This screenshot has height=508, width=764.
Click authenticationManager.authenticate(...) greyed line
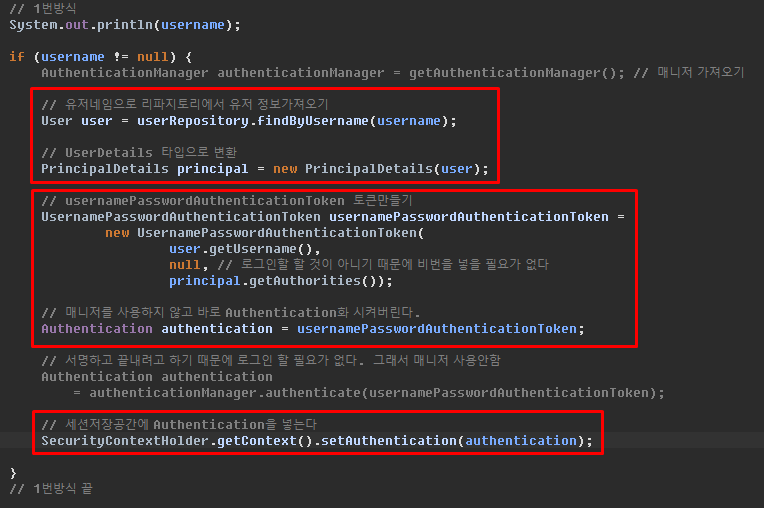pyautogui.click(x=369, y=393)
